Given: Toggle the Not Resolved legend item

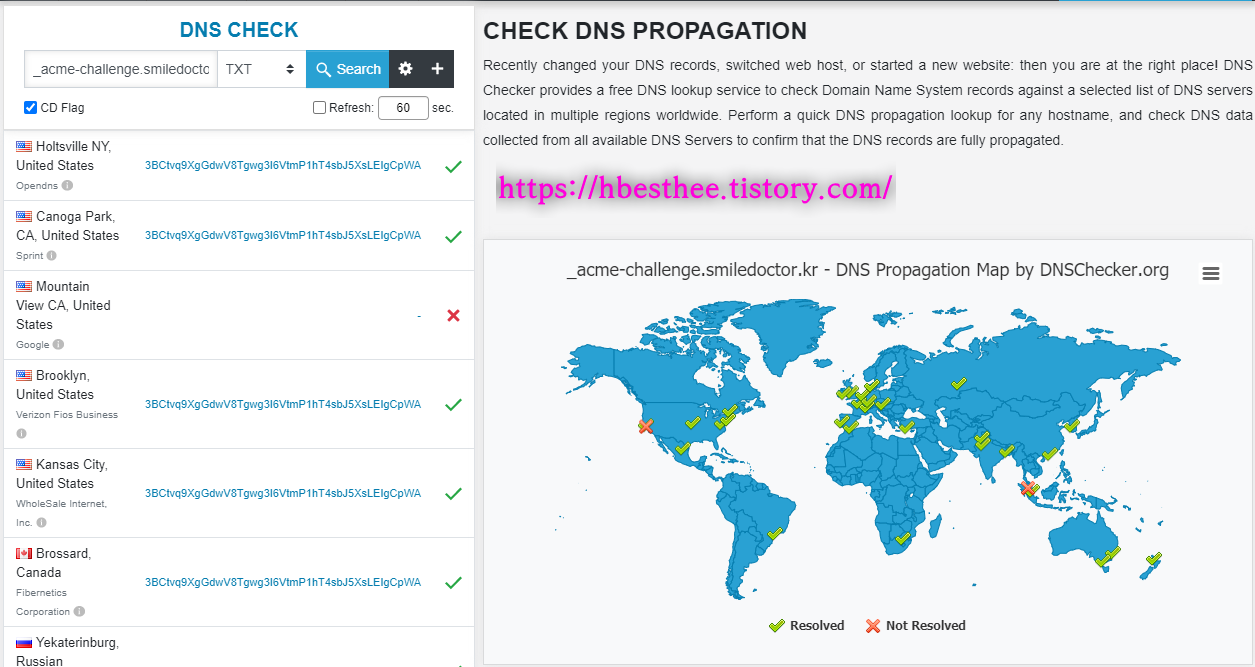Looking at the screenshot, I should (915, 626).
